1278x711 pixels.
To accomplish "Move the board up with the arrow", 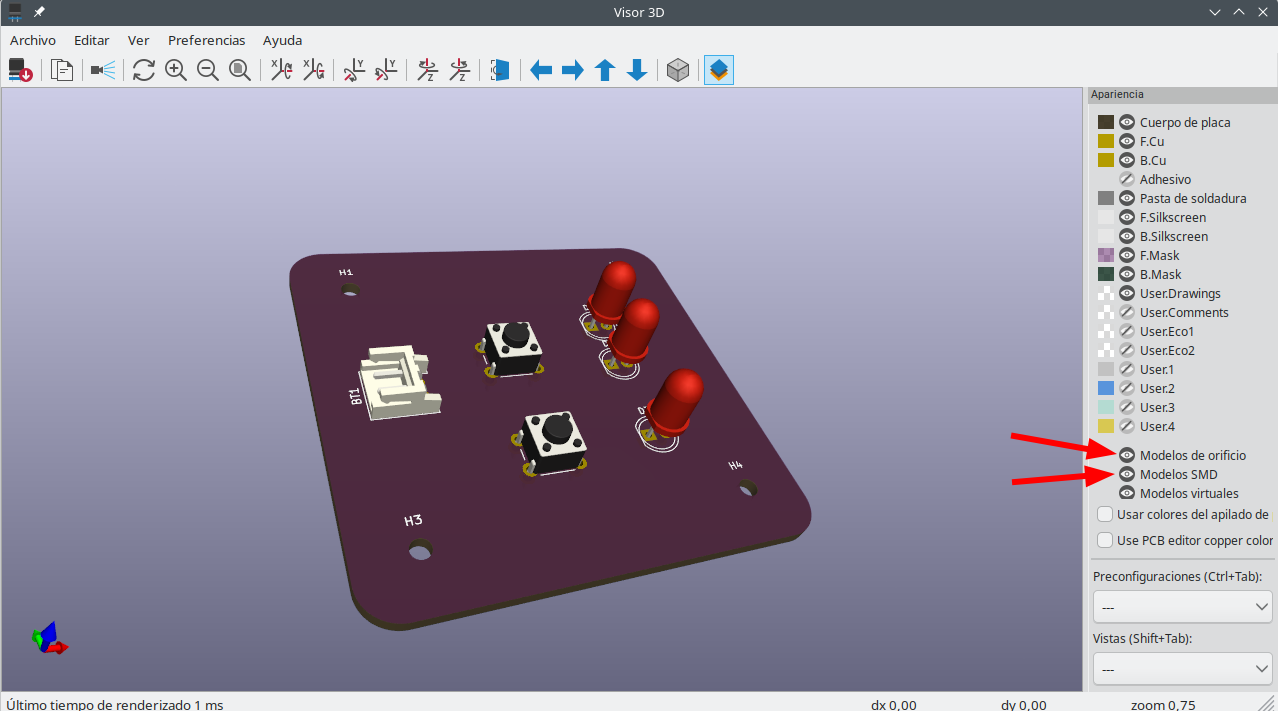I will [x=605, y=70].
